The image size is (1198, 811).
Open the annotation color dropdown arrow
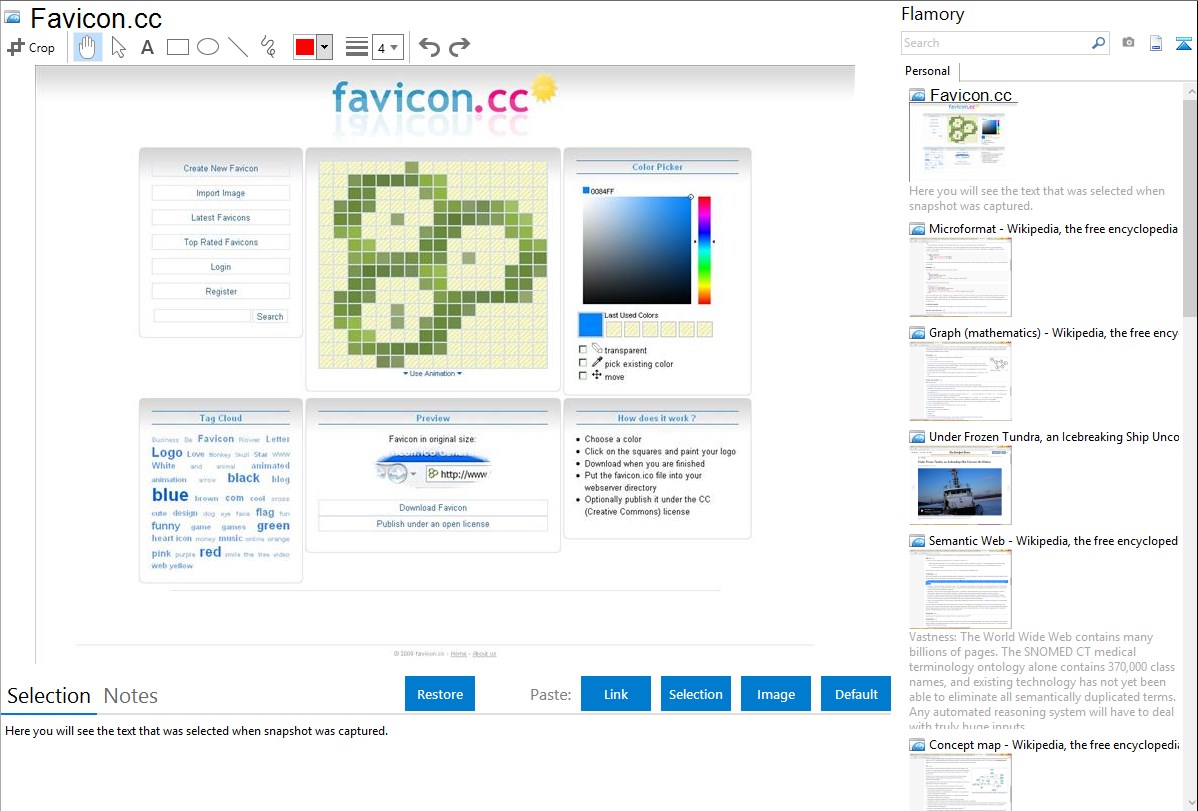(325, 47)
